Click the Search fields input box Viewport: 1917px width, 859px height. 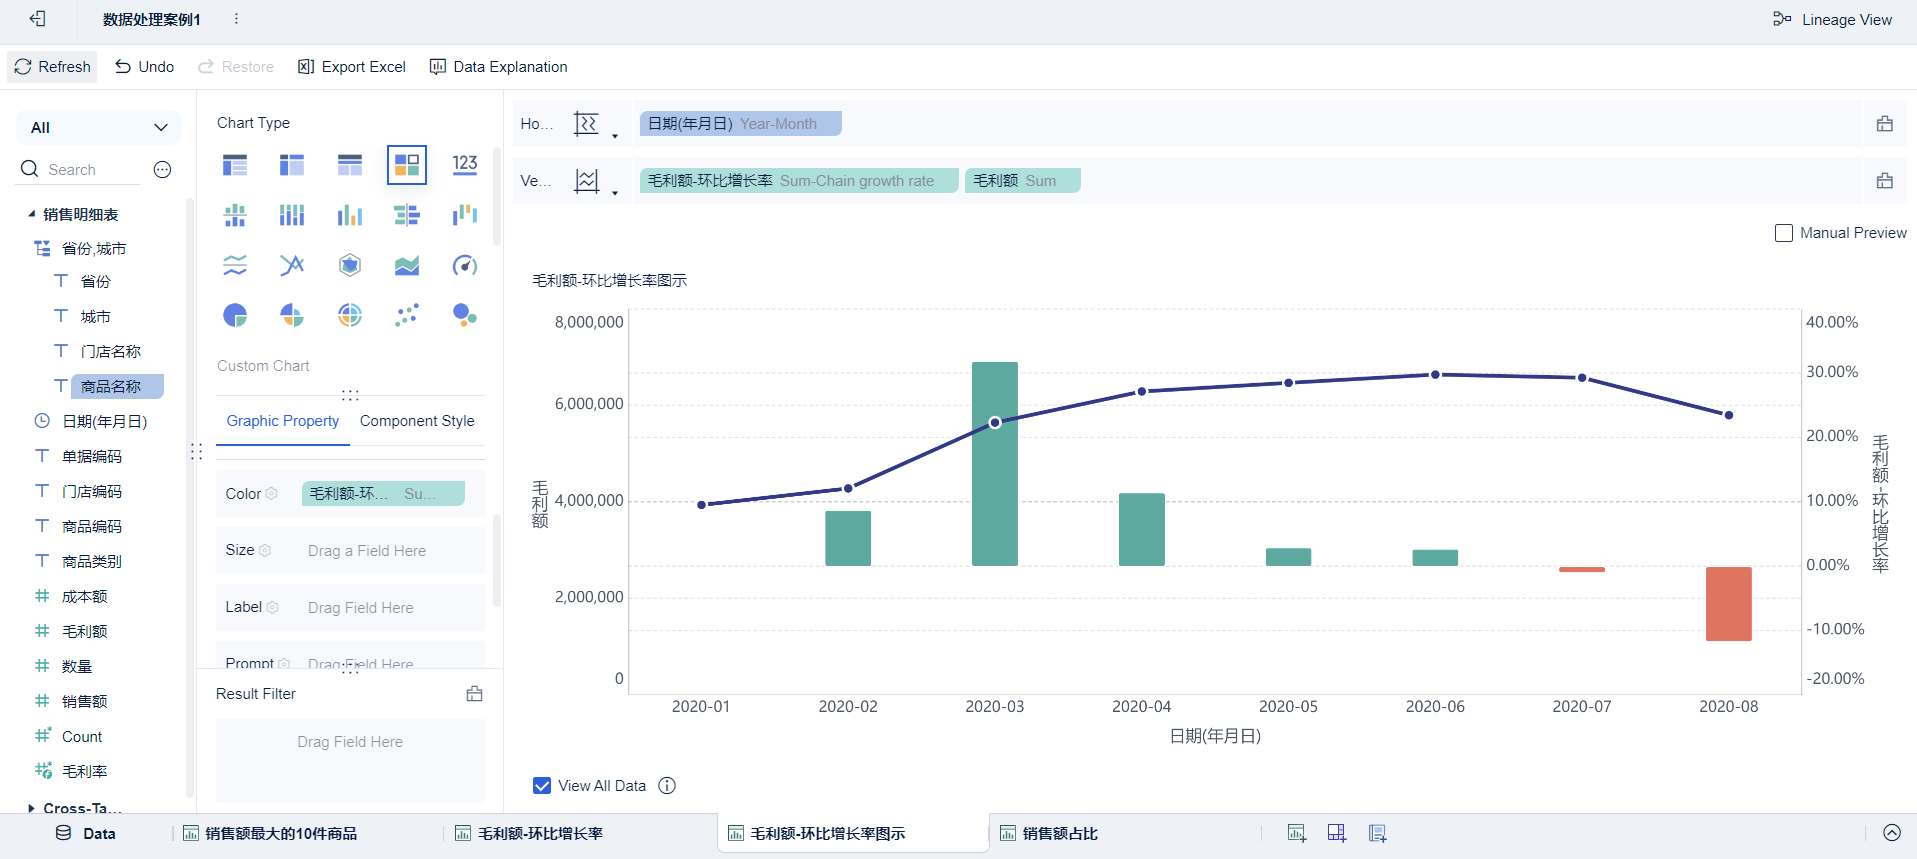pos(92,170)
